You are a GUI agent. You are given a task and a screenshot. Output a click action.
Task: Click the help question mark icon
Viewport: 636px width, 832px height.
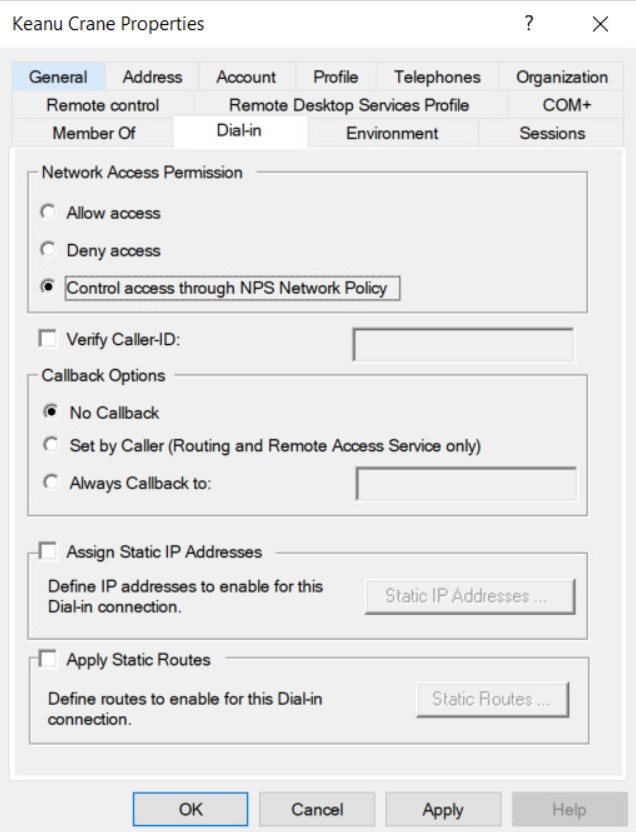point(527,24)
